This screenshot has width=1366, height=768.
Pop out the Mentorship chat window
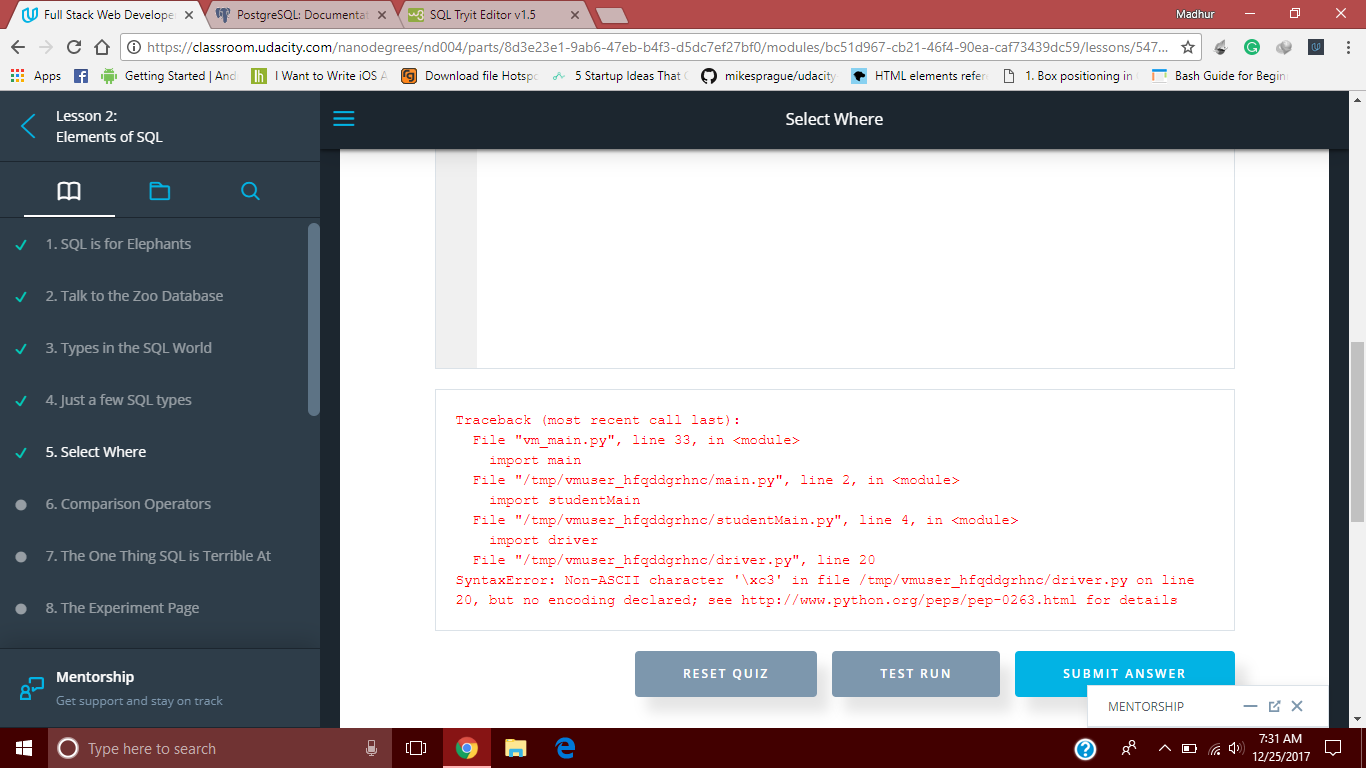[x=1274, y=706]
